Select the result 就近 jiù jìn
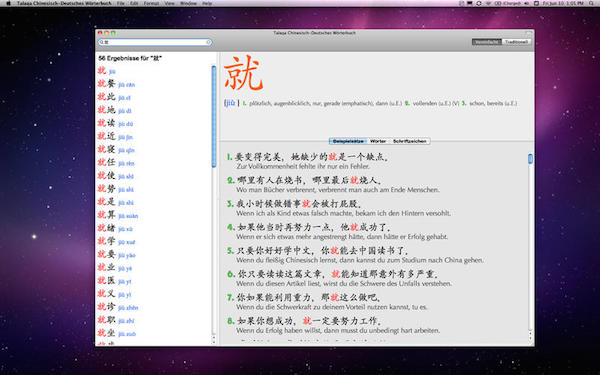Screen dimensions: 600x375 pyautogui.click(x=115, y=136)
